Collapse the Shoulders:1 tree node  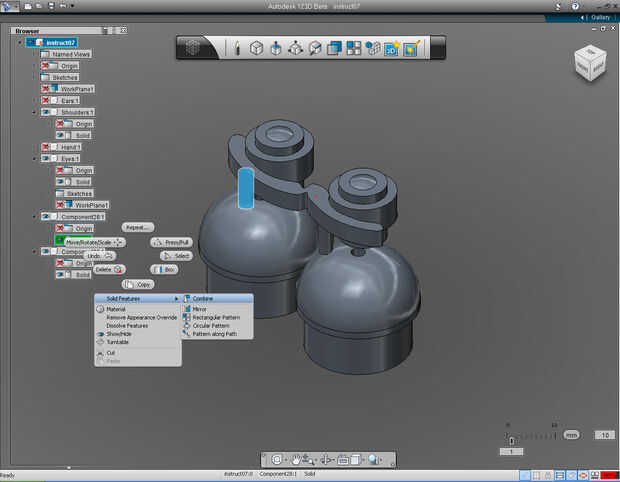pyautogui.click(x=35, y=112)
